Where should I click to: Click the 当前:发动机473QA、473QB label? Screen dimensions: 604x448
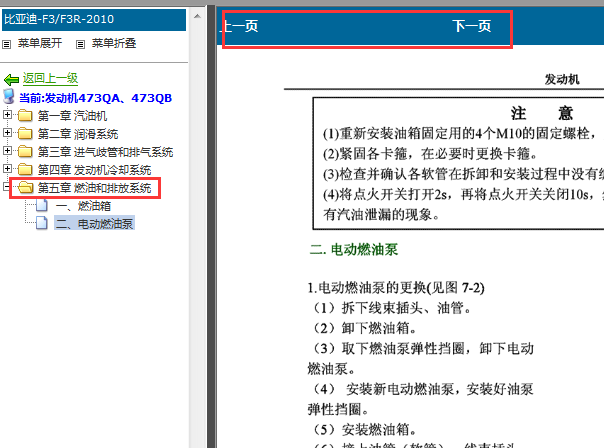96,98
